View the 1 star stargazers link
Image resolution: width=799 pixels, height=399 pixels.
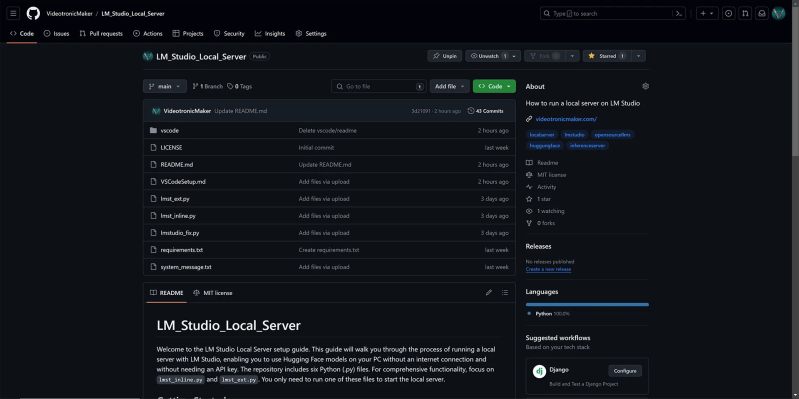pos(538,199)
